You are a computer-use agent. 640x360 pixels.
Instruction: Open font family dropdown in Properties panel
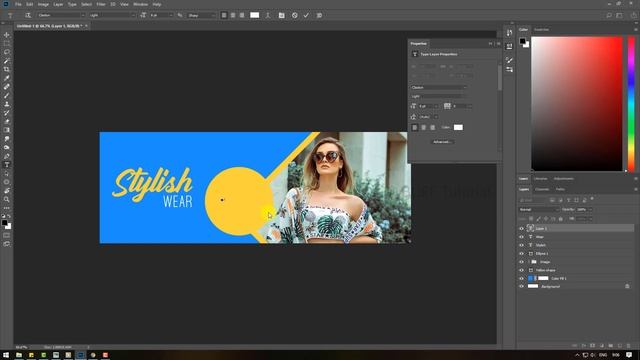tap(439, 87)
